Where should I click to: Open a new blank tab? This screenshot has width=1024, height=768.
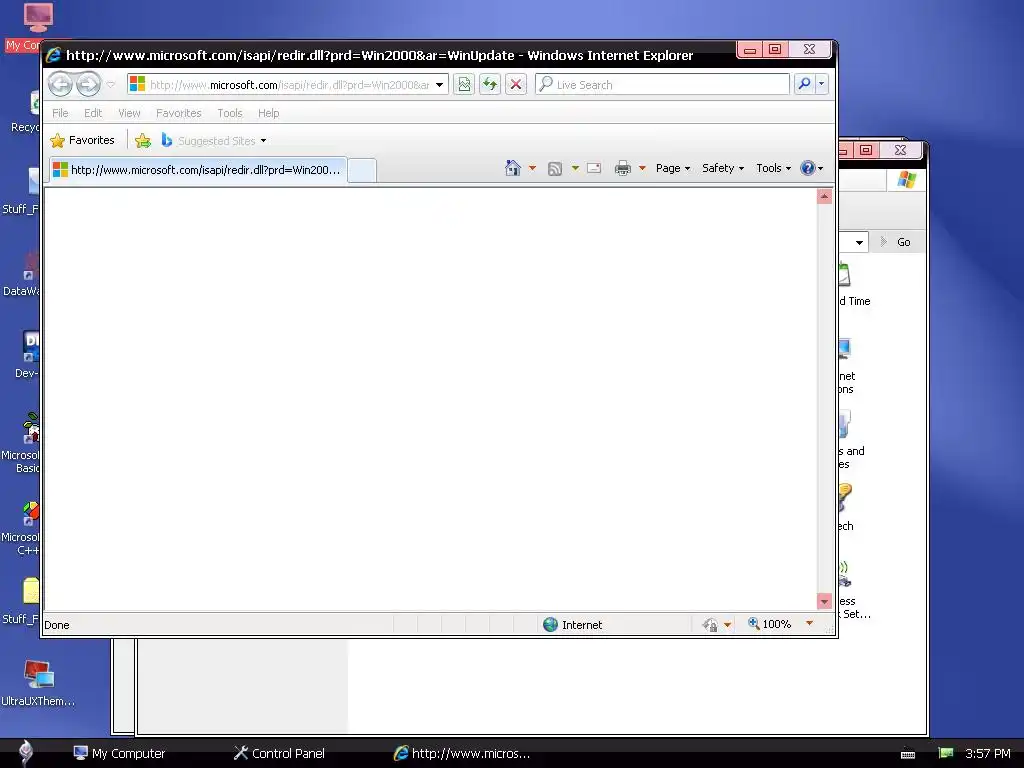coord(362,170)
